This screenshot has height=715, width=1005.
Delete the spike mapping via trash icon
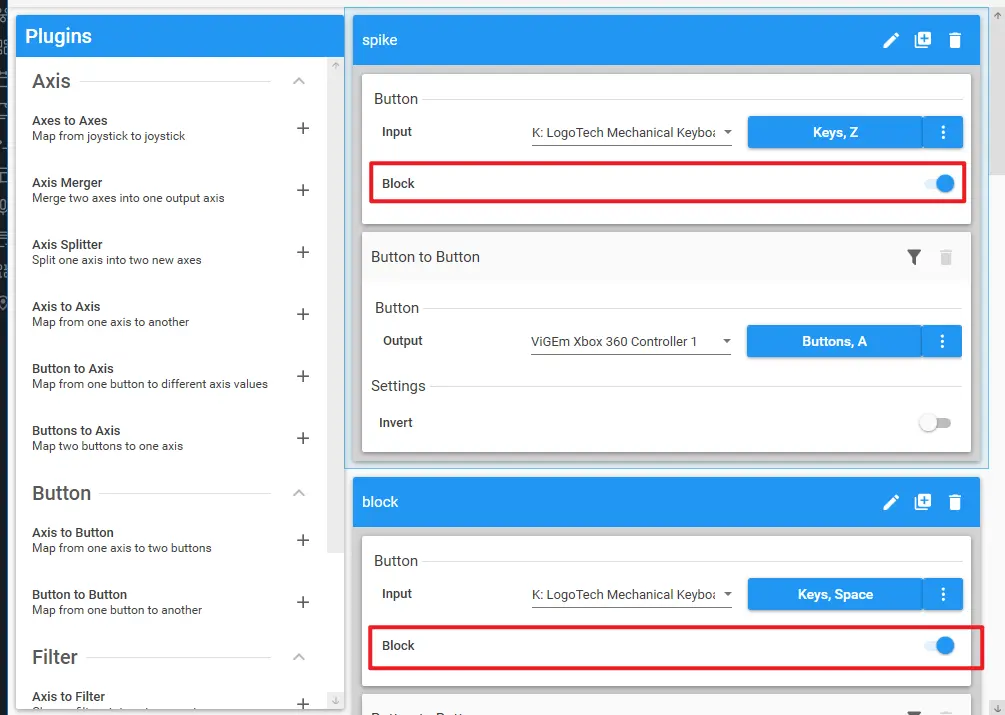[x=955, y=41]
